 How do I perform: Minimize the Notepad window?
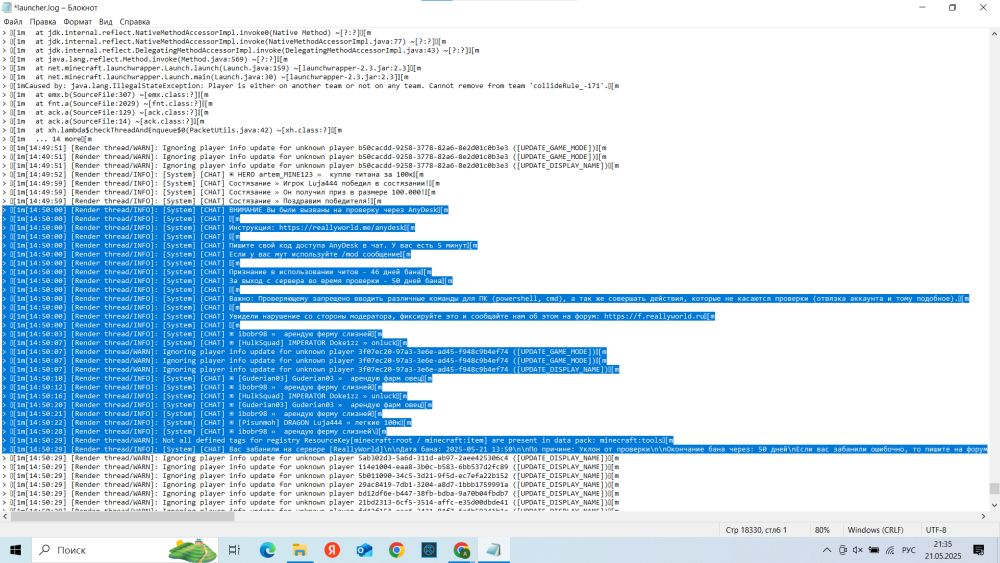pos(922,8)
